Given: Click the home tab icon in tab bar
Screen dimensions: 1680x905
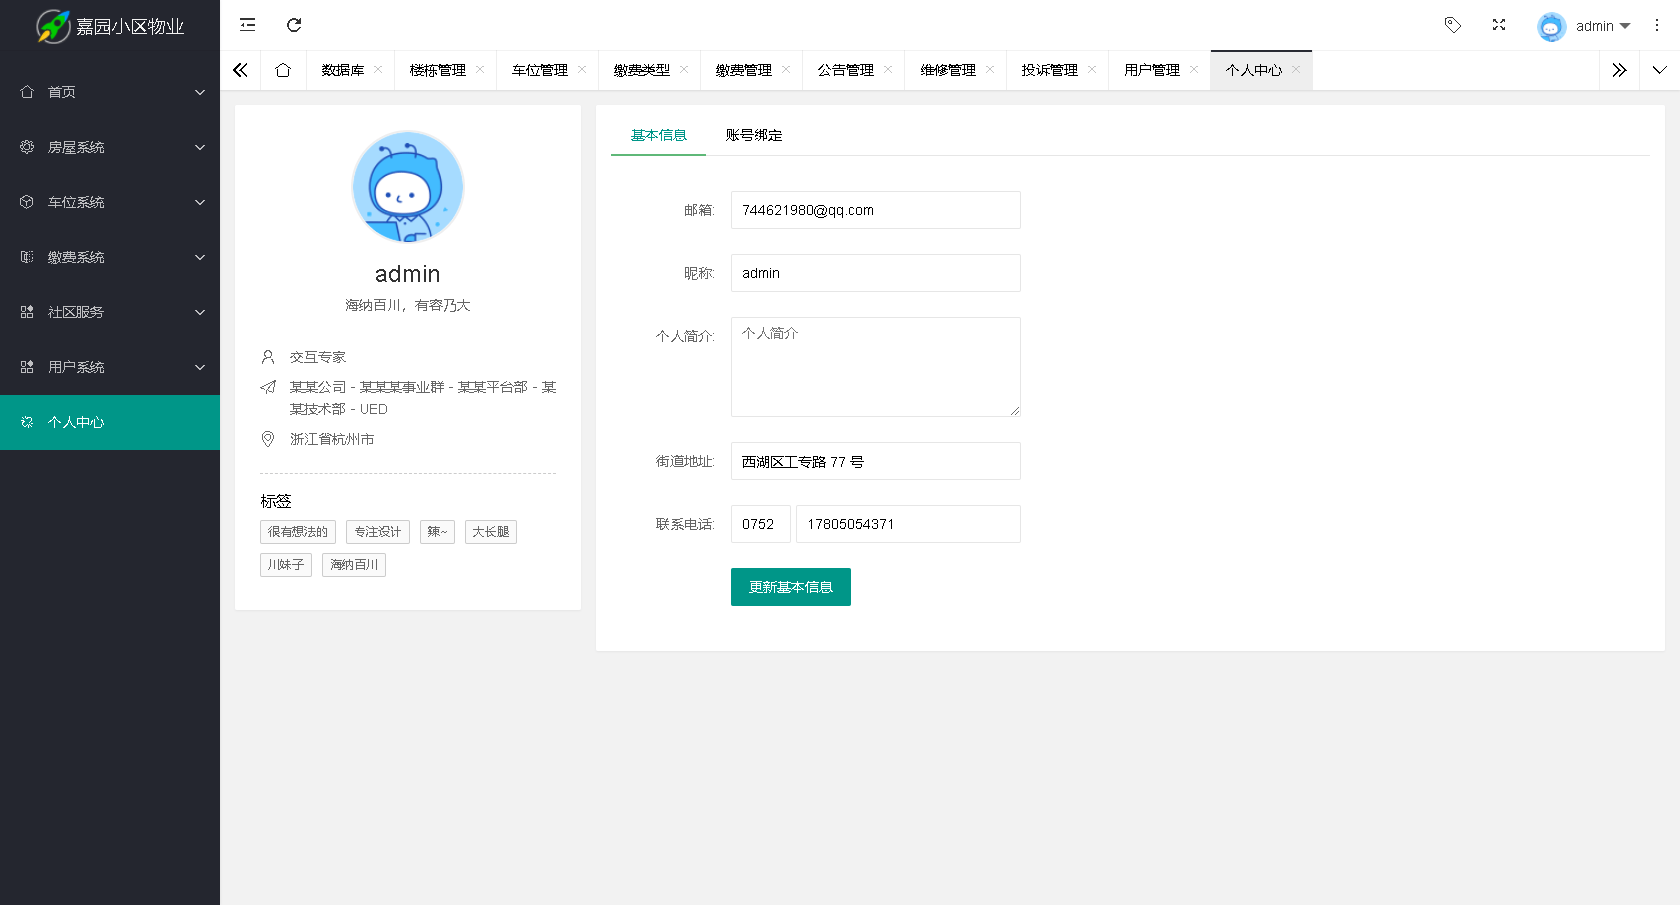Looking at the screenshot, I should coord(283,70).
